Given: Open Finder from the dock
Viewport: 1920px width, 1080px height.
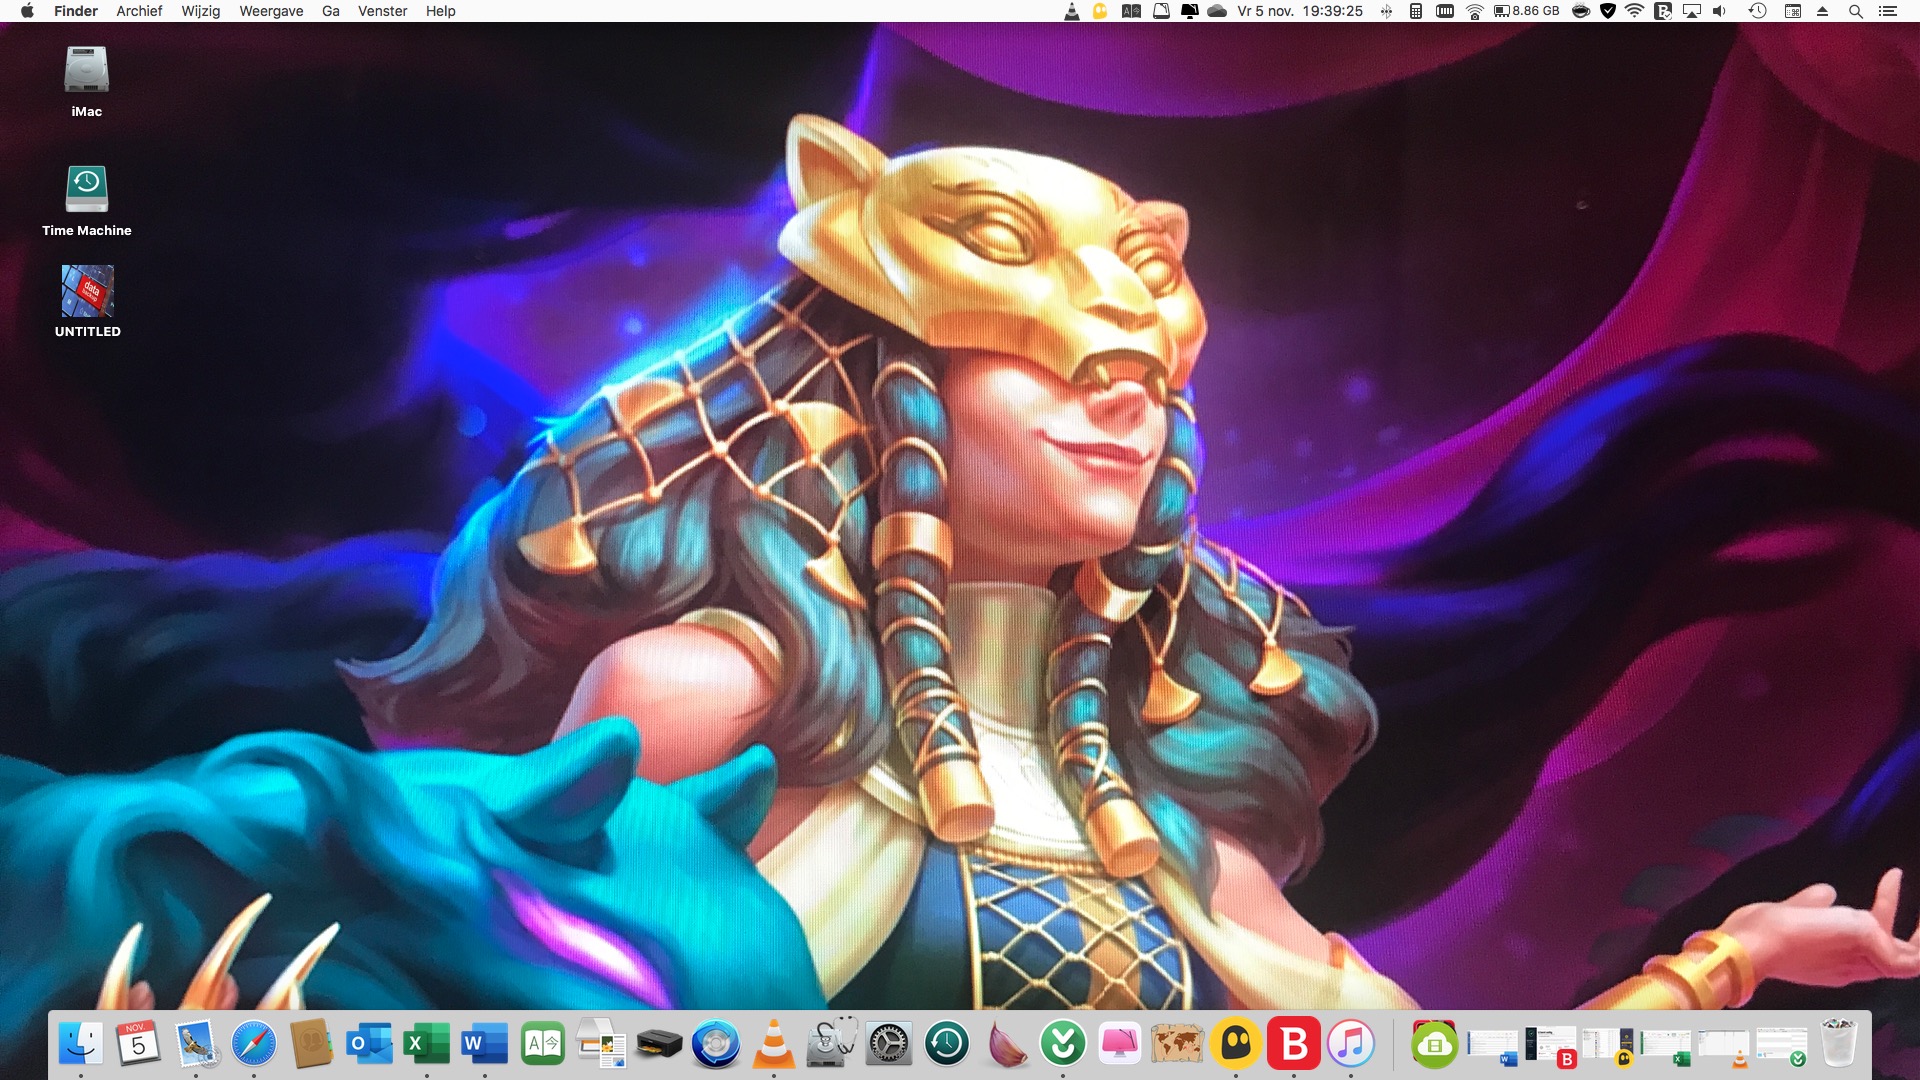Looking at the screenshot, I should [81, 1044].
